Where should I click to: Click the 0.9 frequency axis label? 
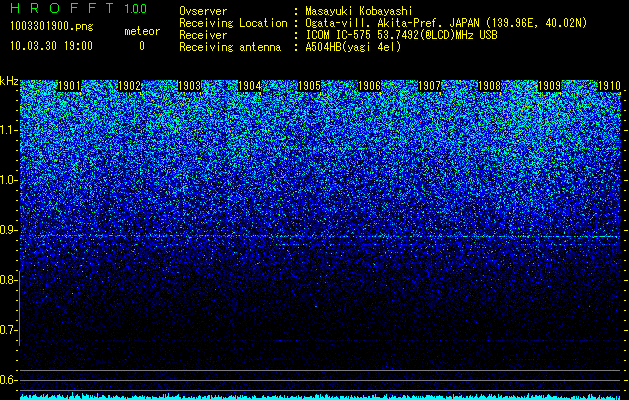point(8,230)
